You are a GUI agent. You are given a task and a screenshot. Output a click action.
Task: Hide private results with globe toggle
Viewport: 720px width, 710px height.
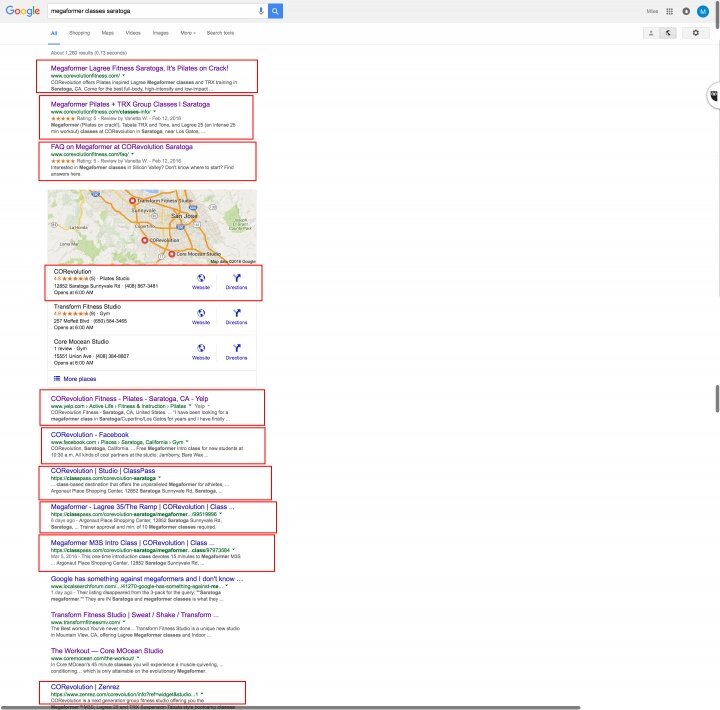point(668,33)
